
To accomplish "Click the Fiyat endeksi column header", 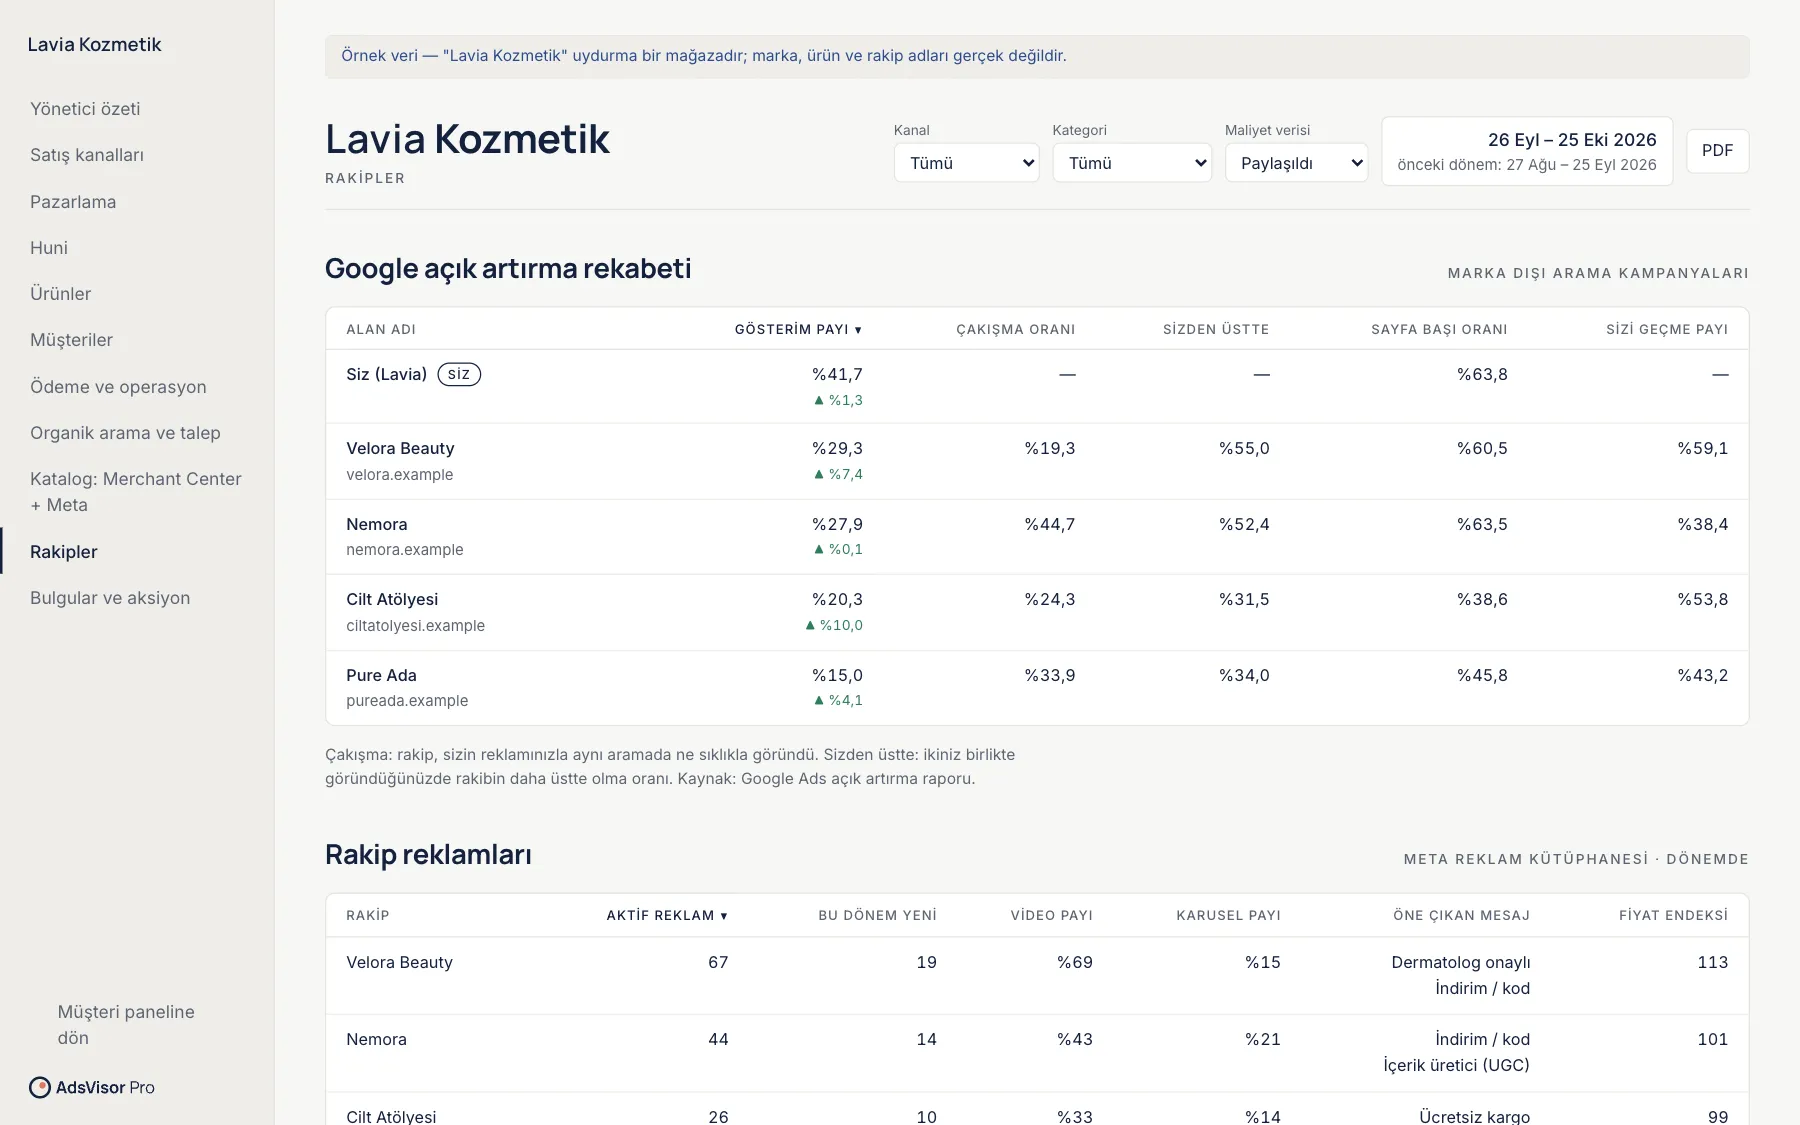I will point(1673,915).
